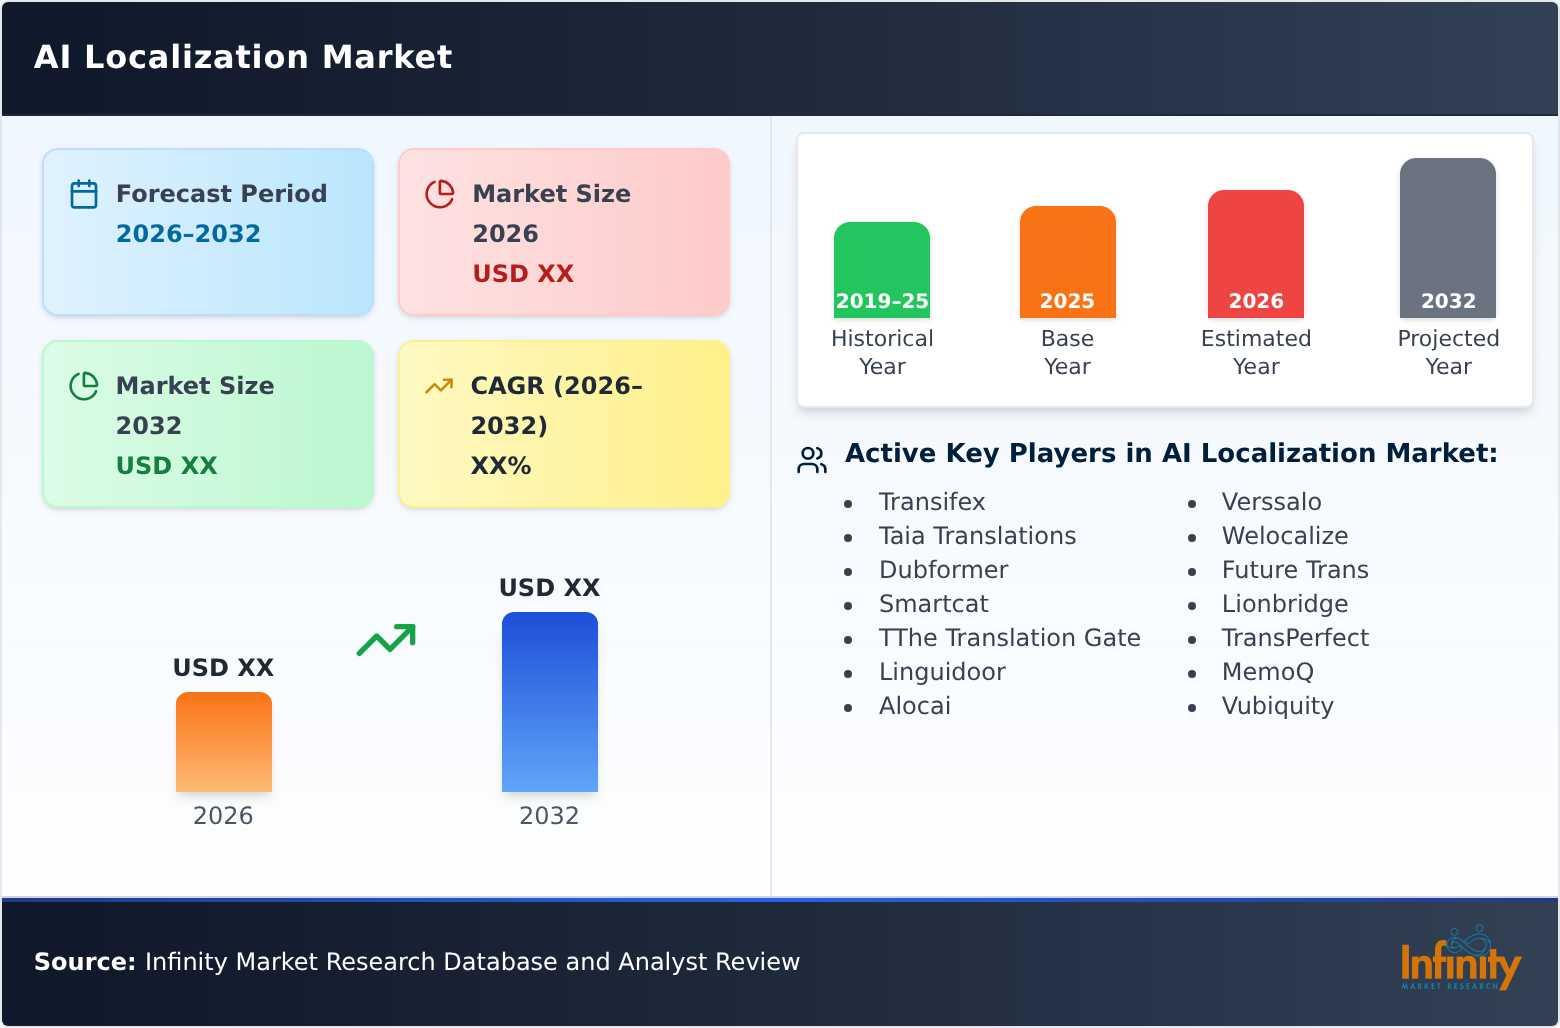Viewport: 1560px width, 1028px height.
Task: Click the Active Key Players in AI Localization Market heading
Action: (x=1171, y=453)
